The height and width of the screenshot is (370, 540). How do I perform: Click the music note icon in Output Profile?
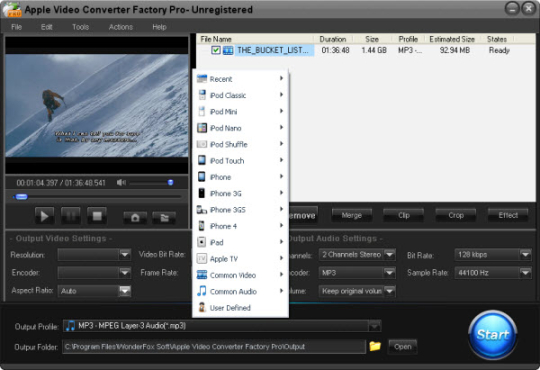70,326
